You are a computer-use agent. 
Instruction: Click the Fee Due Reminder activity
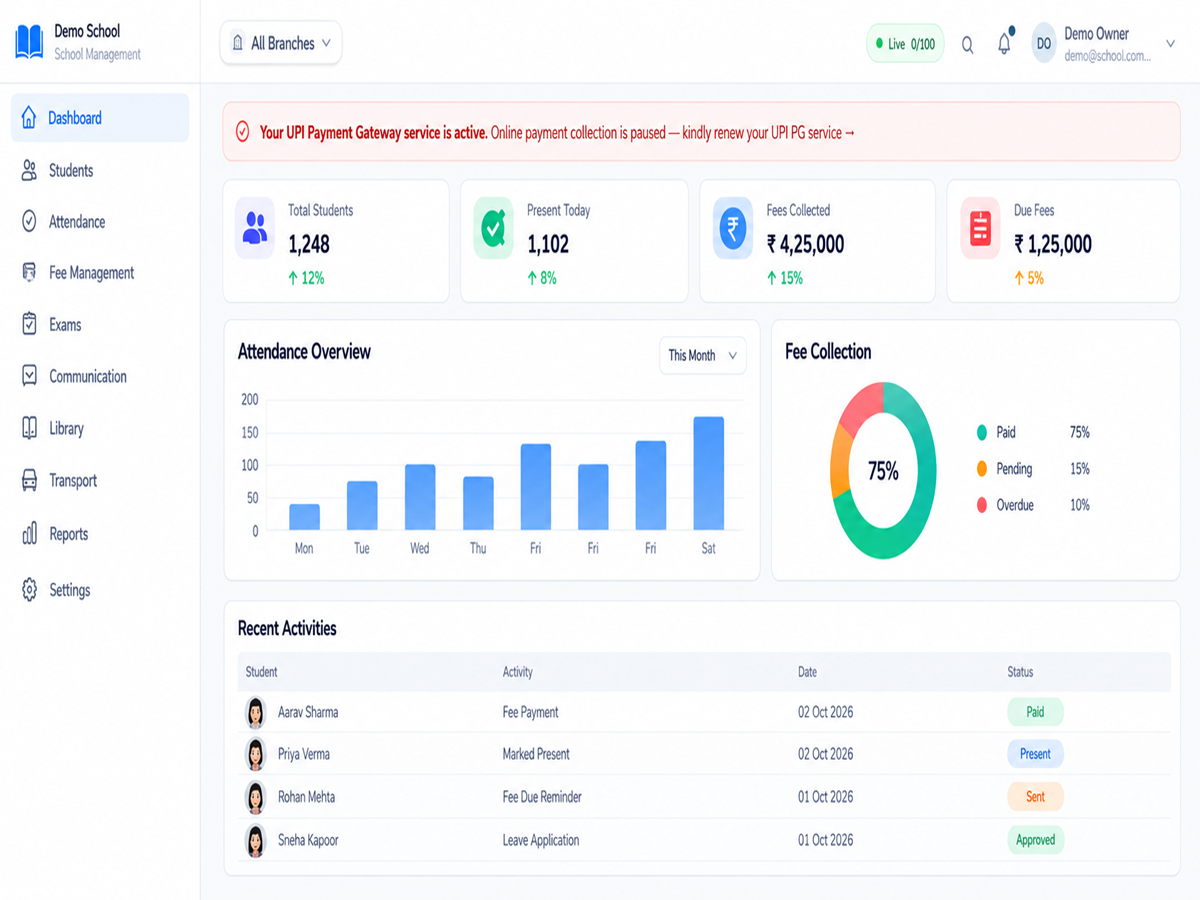542,797
